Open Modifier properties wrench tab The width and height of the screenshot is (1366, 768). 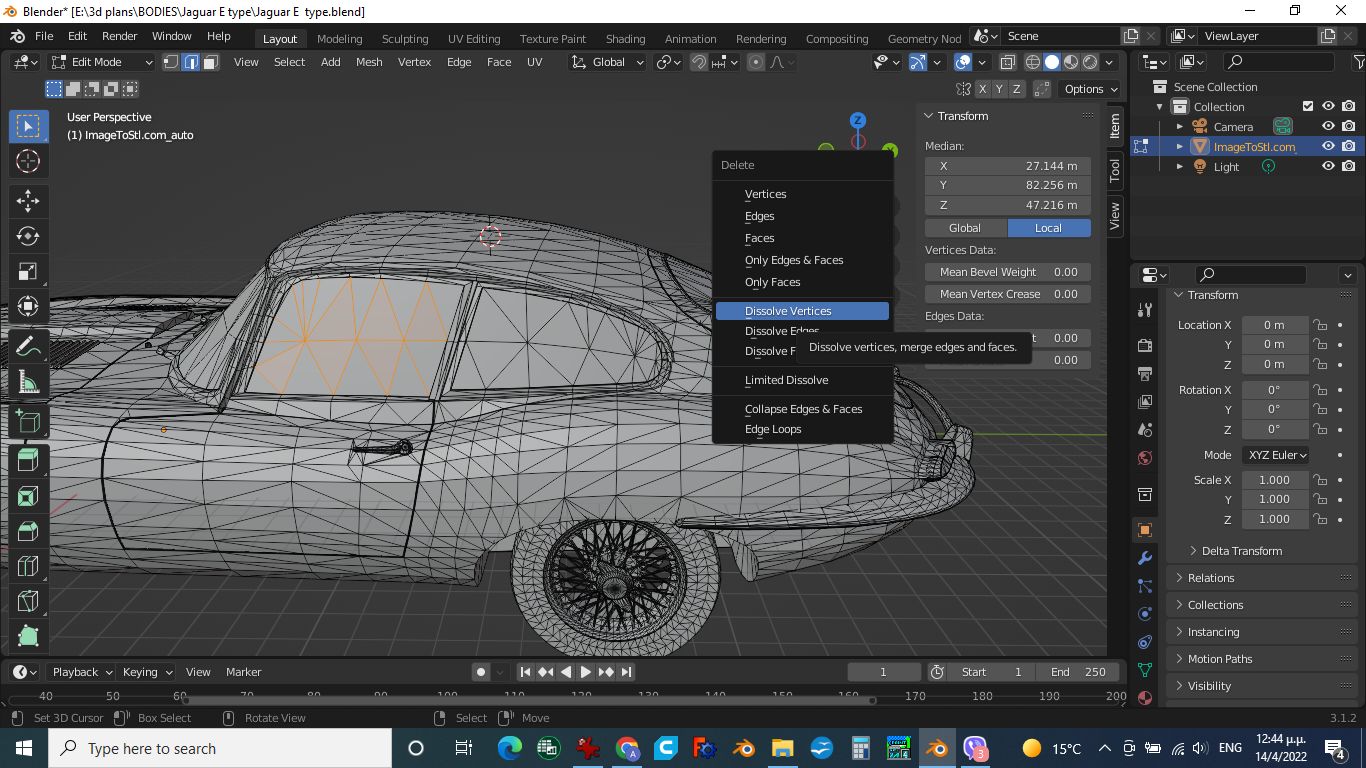1145,558
